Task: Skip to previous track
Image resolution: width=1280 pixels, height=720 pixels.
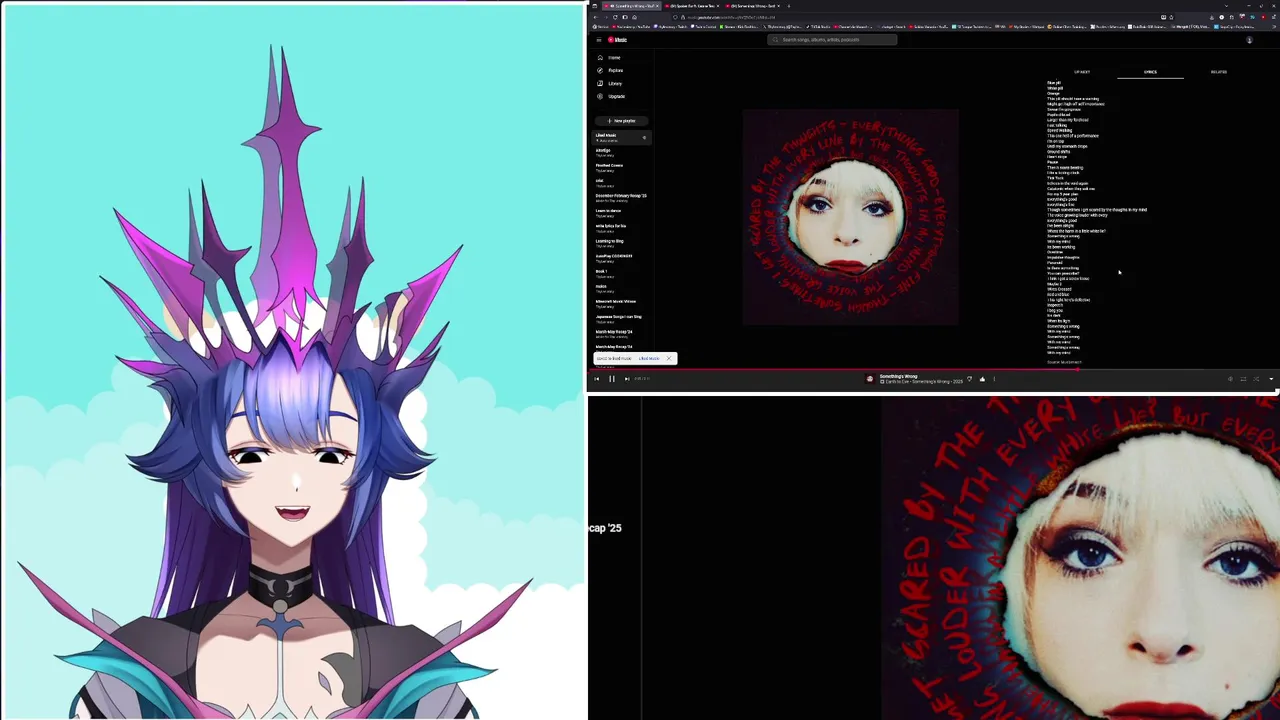Action: (x=597, y=379)
